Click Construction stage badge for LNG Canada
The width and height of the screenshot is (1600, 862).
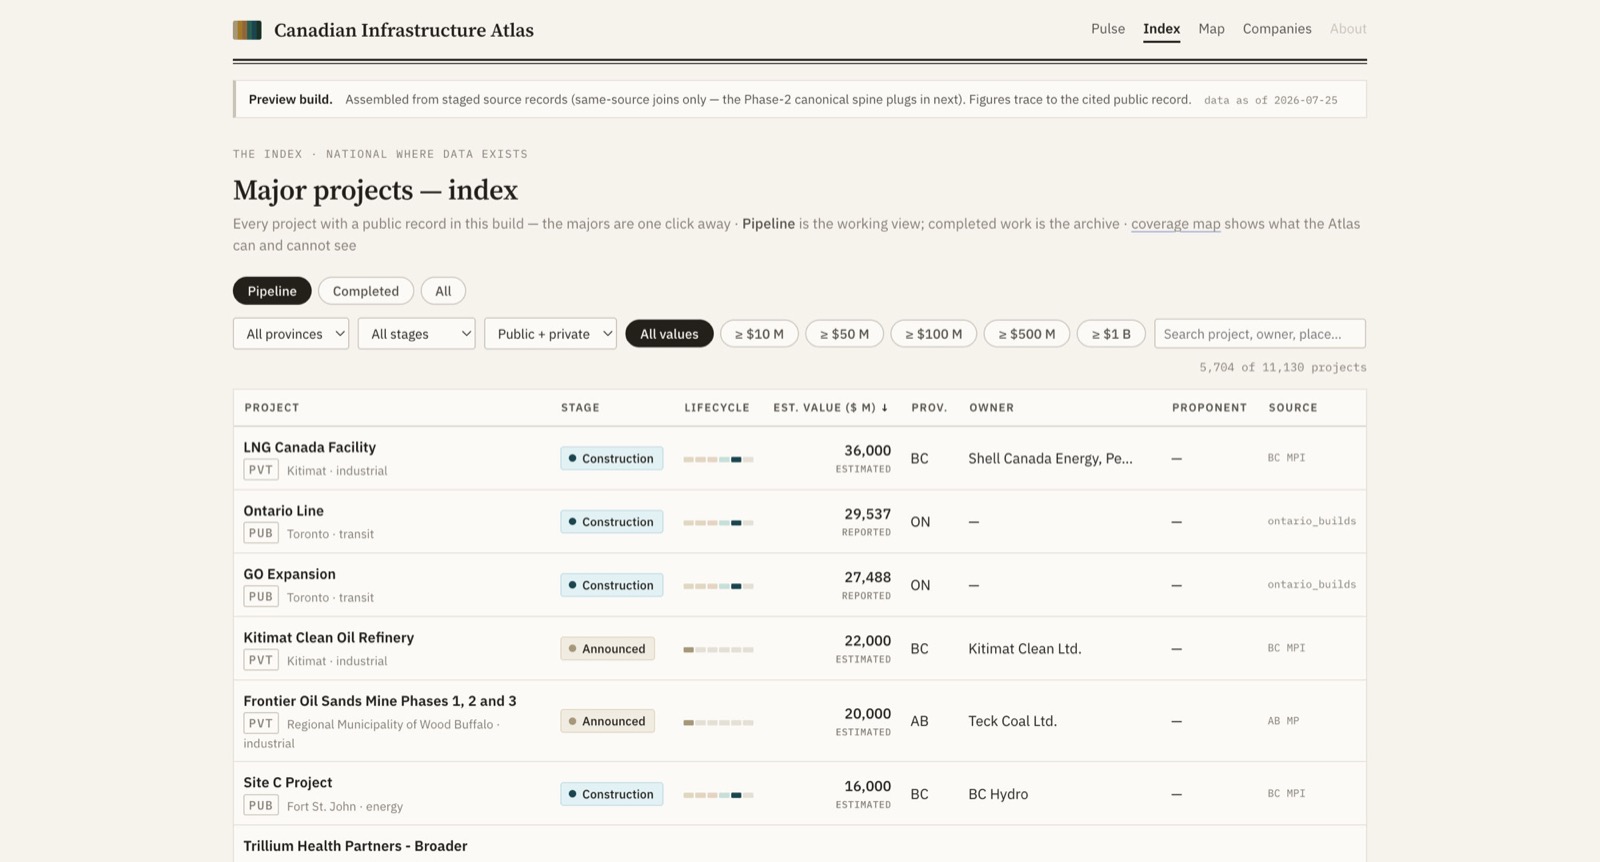click(x=612, y=458)
